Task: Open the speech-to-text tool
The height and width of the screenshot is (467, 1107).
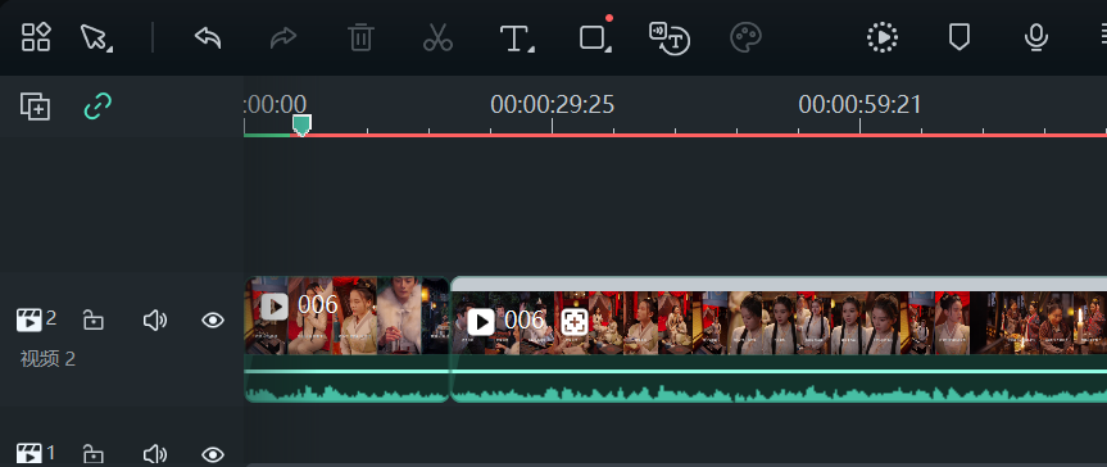Action: click(x=669, y=38)
